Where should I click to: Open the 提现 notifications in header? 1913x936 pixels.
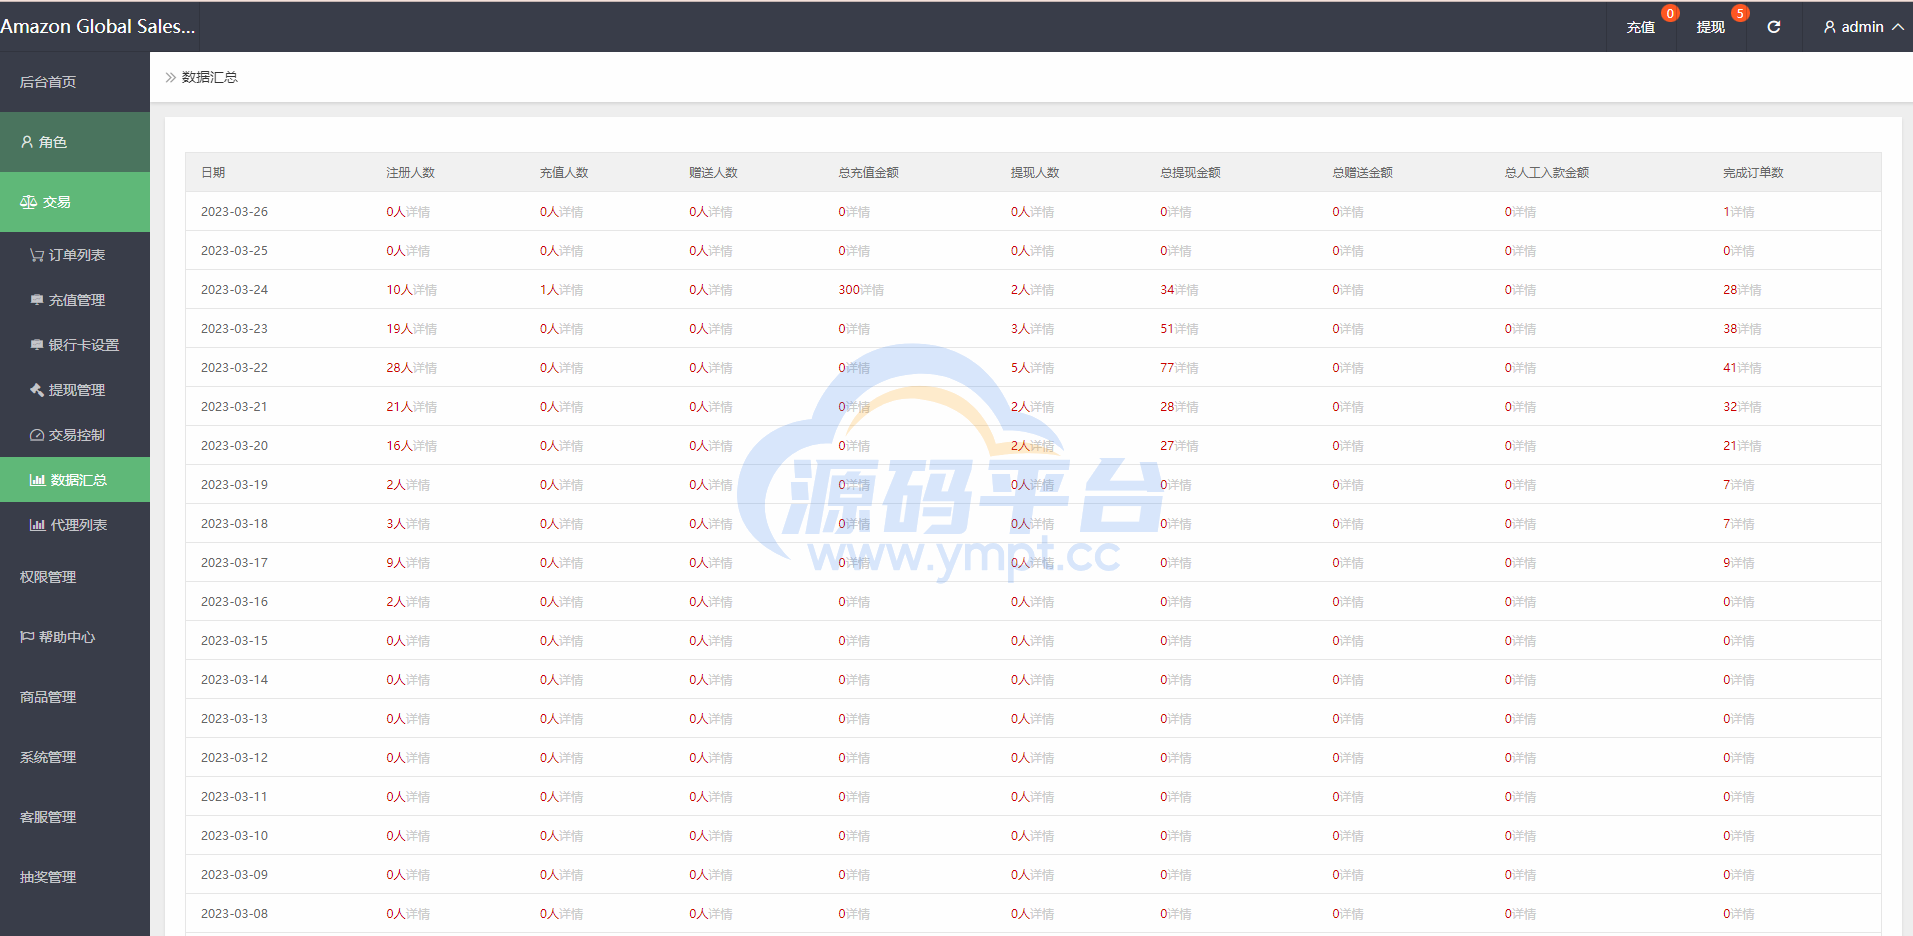point(1710,27)
